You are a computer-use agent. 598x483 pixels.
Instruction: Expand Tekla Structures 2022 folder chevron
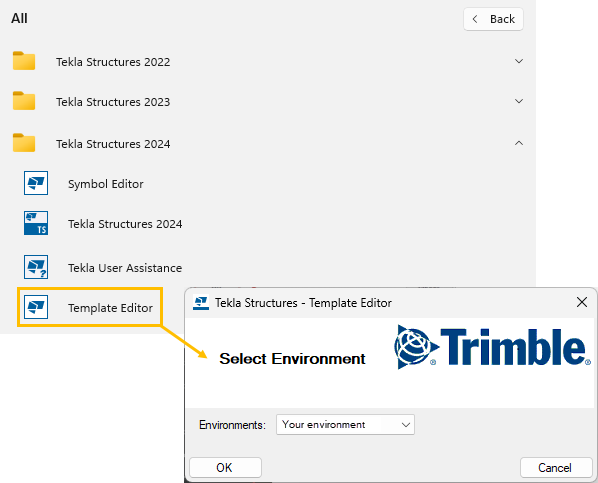tap(519, 61)
